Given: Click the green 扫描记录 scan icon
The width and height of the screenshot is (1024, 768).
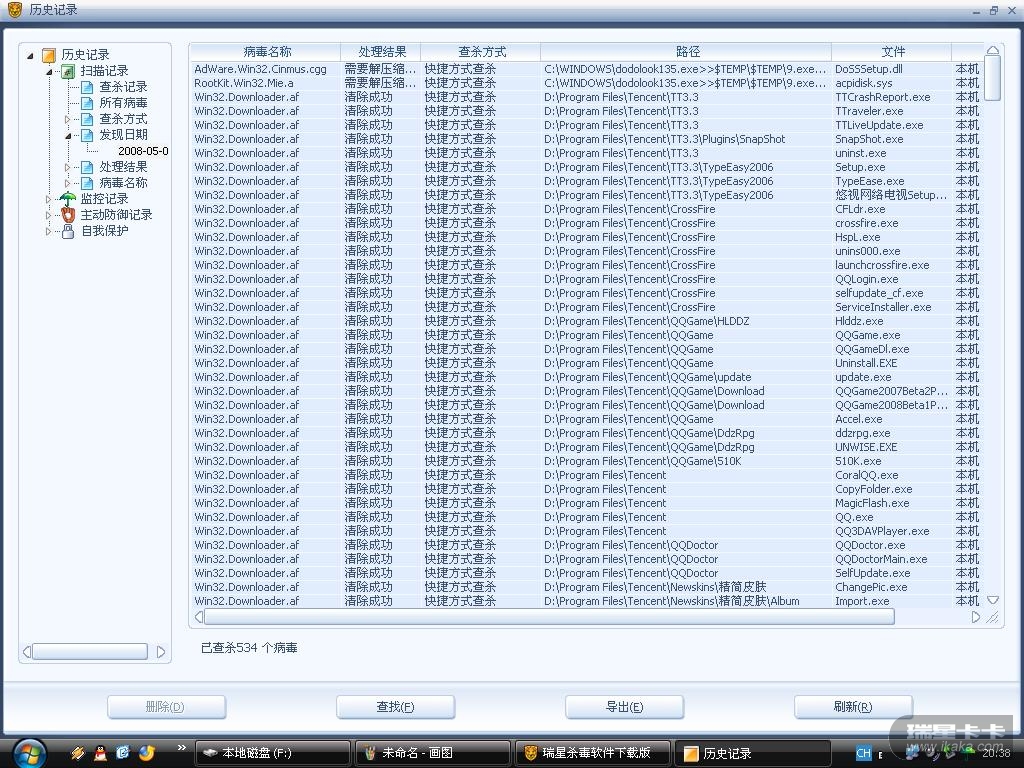Looking at the screenshot, I should point(68,71).
